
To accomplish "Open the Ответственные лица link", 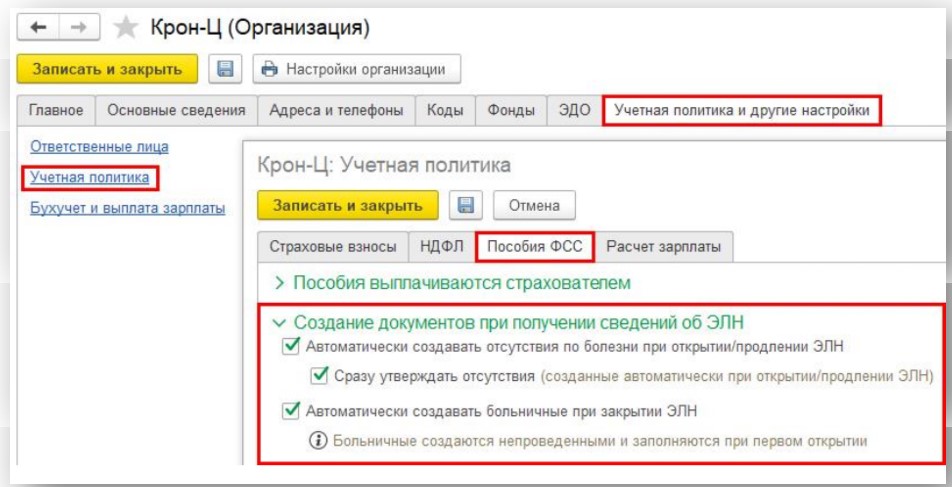I will pyautogui.click(x=99, y=146).
